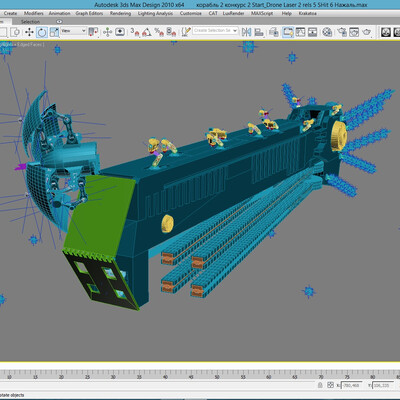Open the Material Editor
This screenshot has height=400, width=400.
327,32
